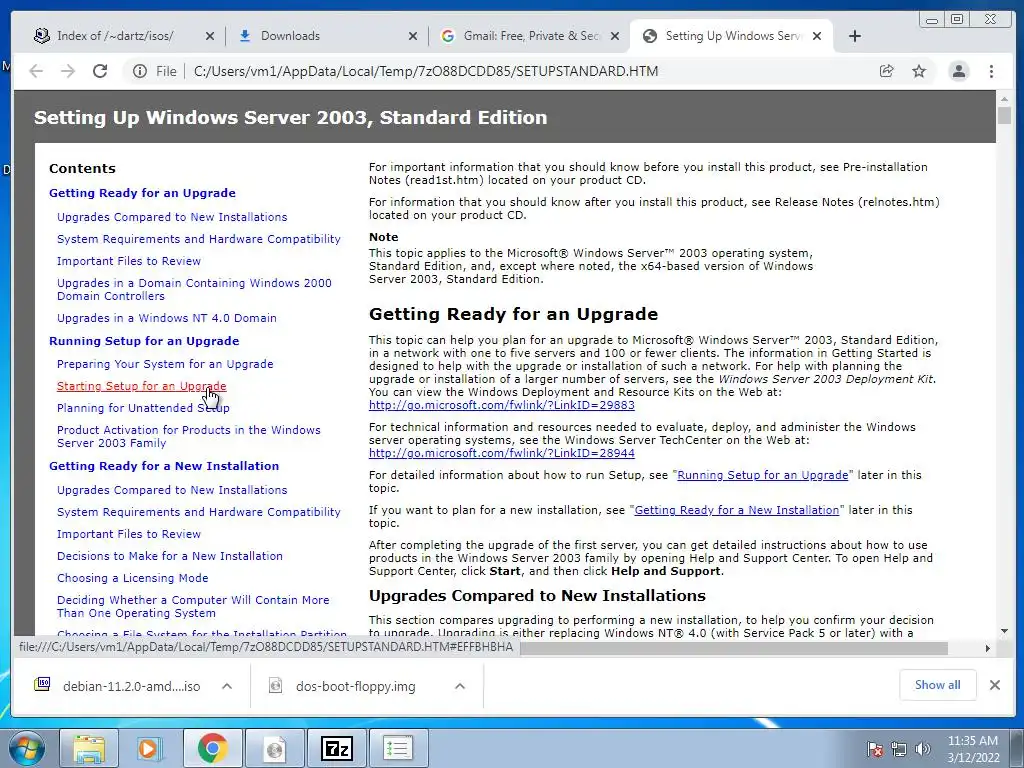
Task: Follow the LinkID=28944 hyperlink
Action: point(502,453)
